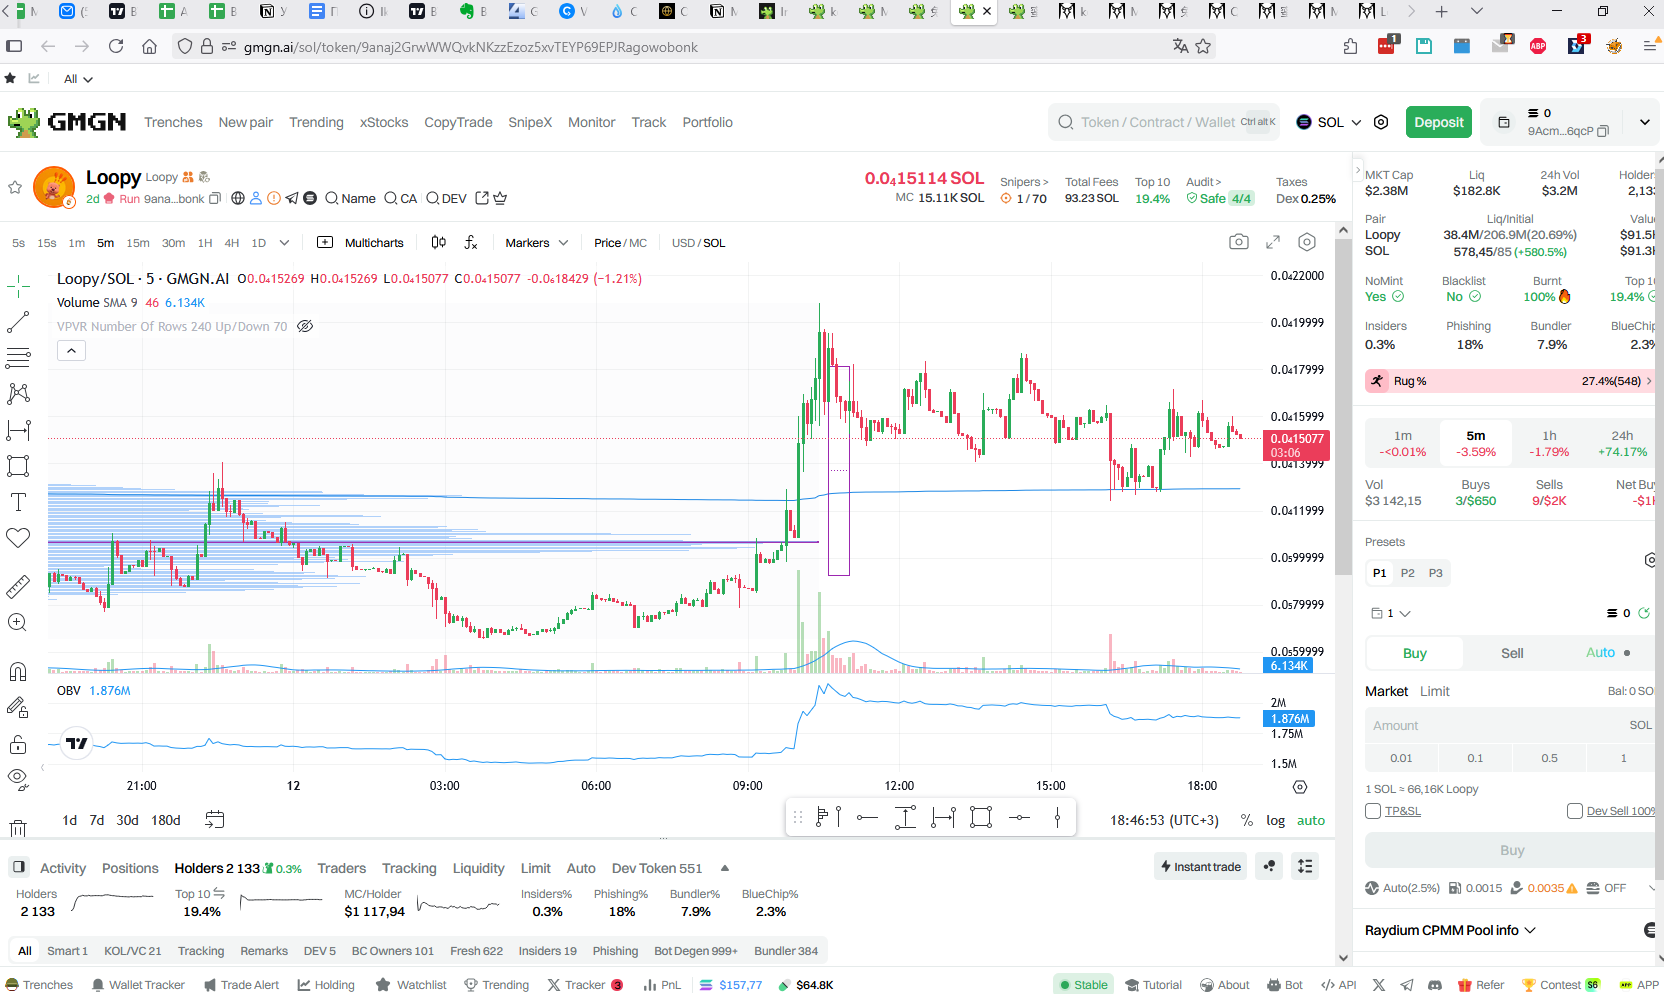Select the text annotation tool
Screen dimensions: 1664x994
click(x=18, y=502)
